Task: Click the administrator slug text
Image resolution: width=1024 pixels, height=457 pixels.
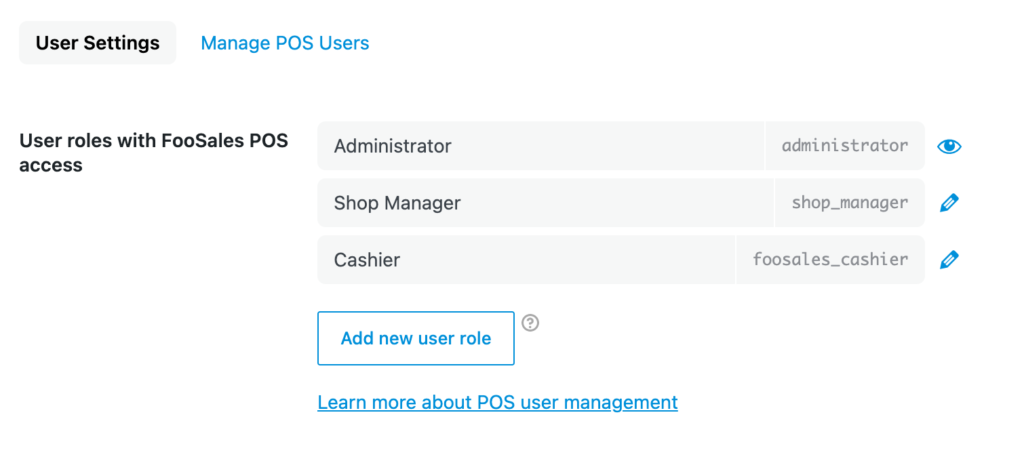Action: [845, 146]
